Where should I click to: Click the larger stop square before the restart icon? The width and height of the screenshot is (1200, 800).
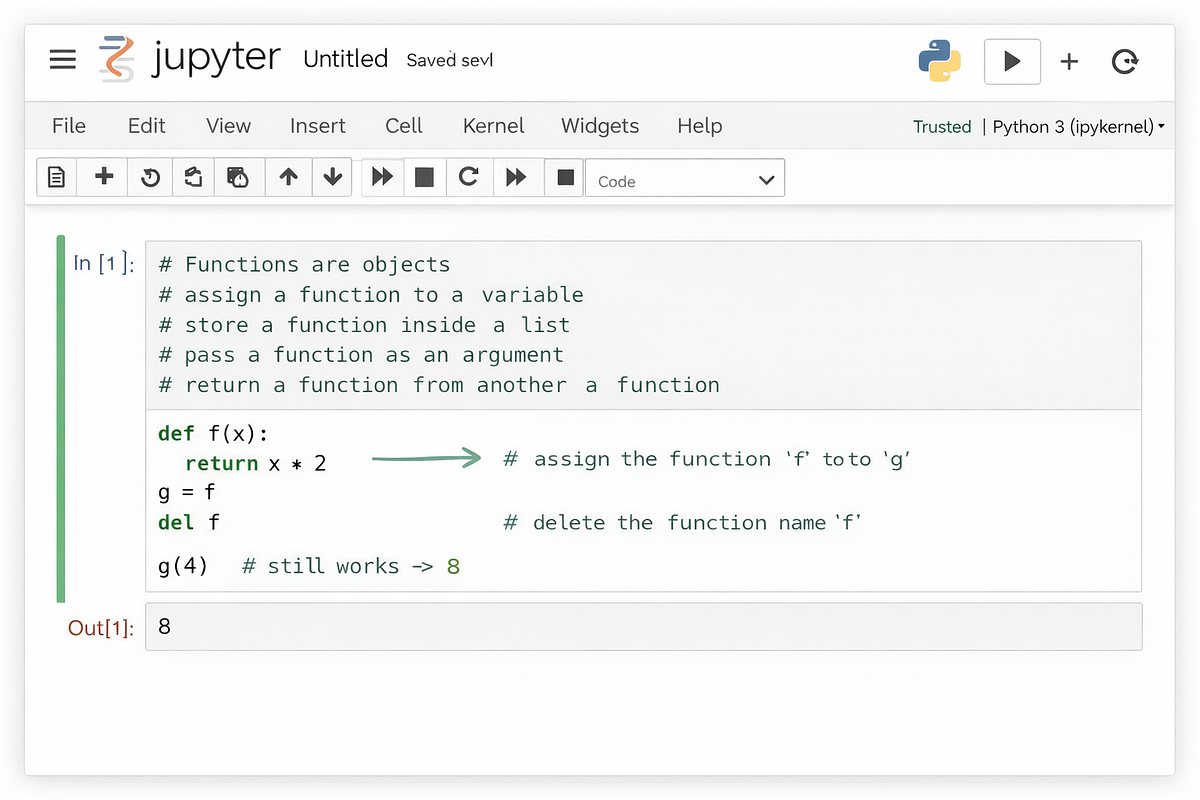[x=424, y=177]
